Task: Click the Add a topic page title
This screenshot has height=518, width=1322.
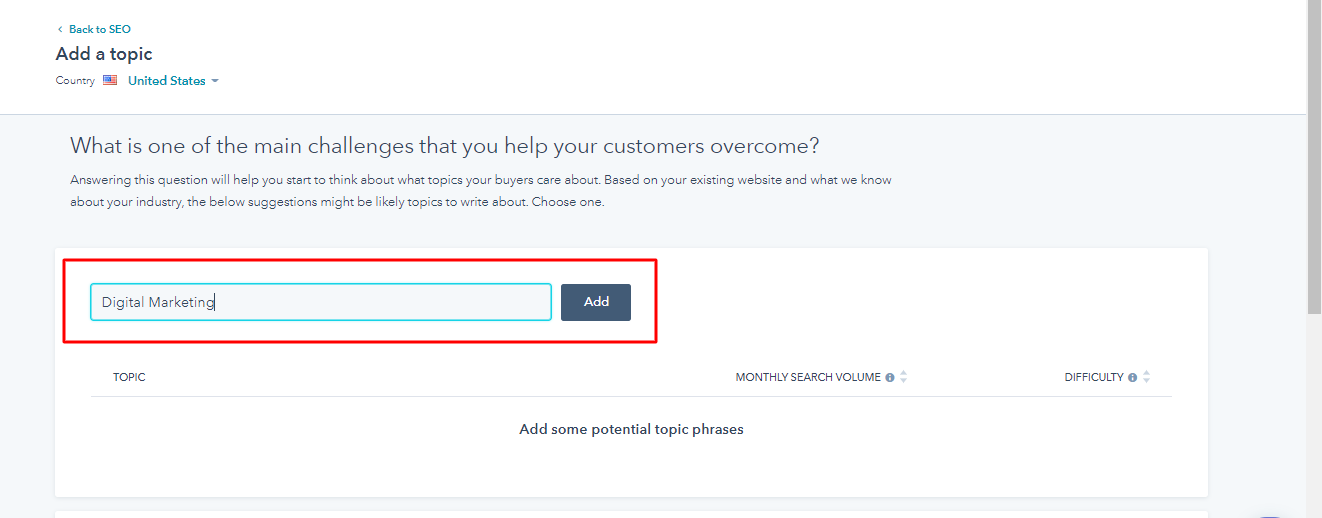Action: (x=104, y=54)
